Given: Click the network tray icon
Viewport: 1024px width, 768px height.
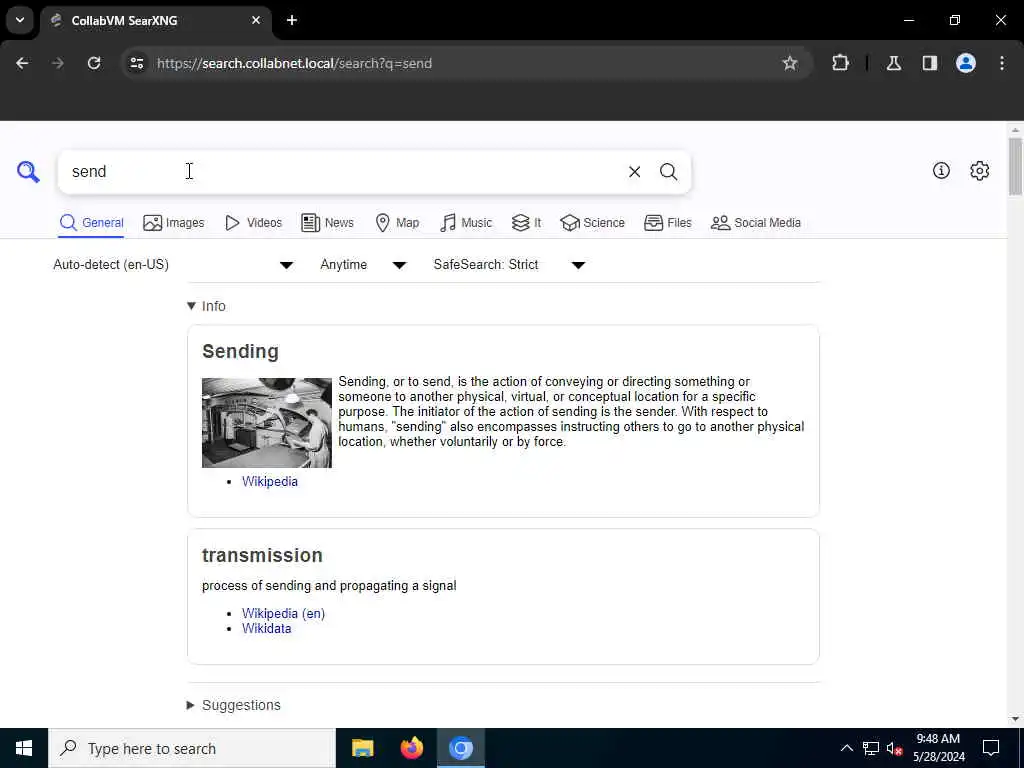Looking at the screenshot, I should [871, 748].
